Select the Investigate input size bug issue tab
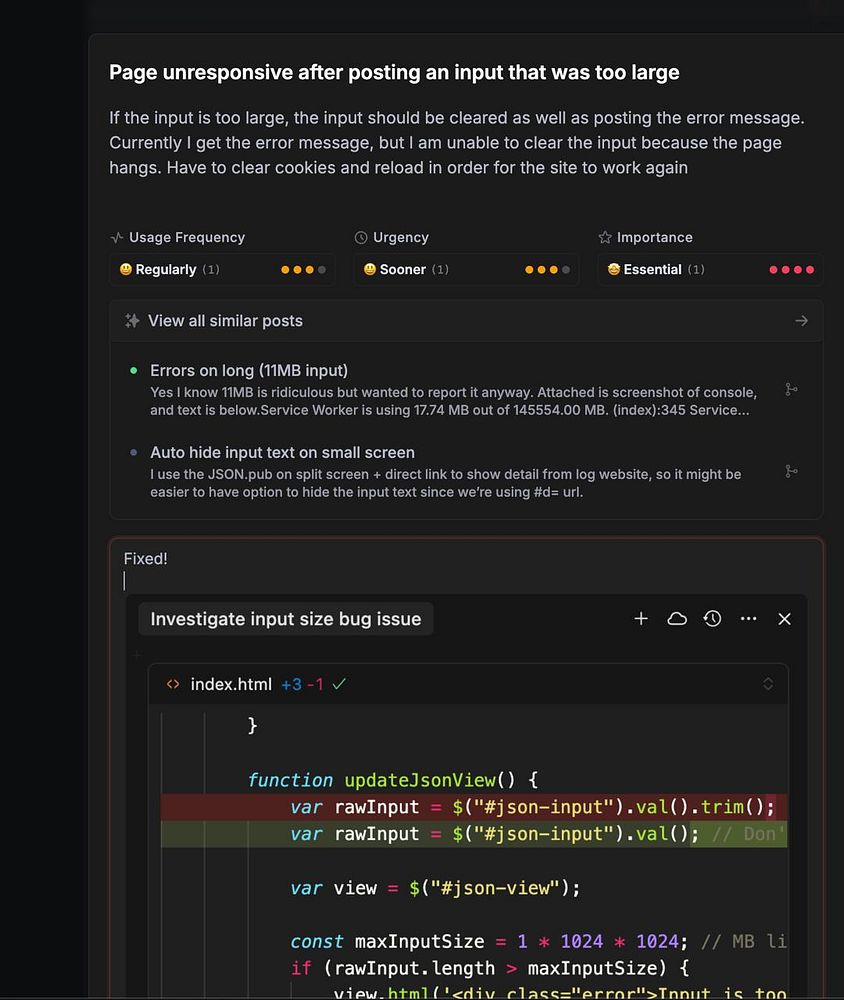The height and width of the screenshot is (1000, 844). (286, 619)
